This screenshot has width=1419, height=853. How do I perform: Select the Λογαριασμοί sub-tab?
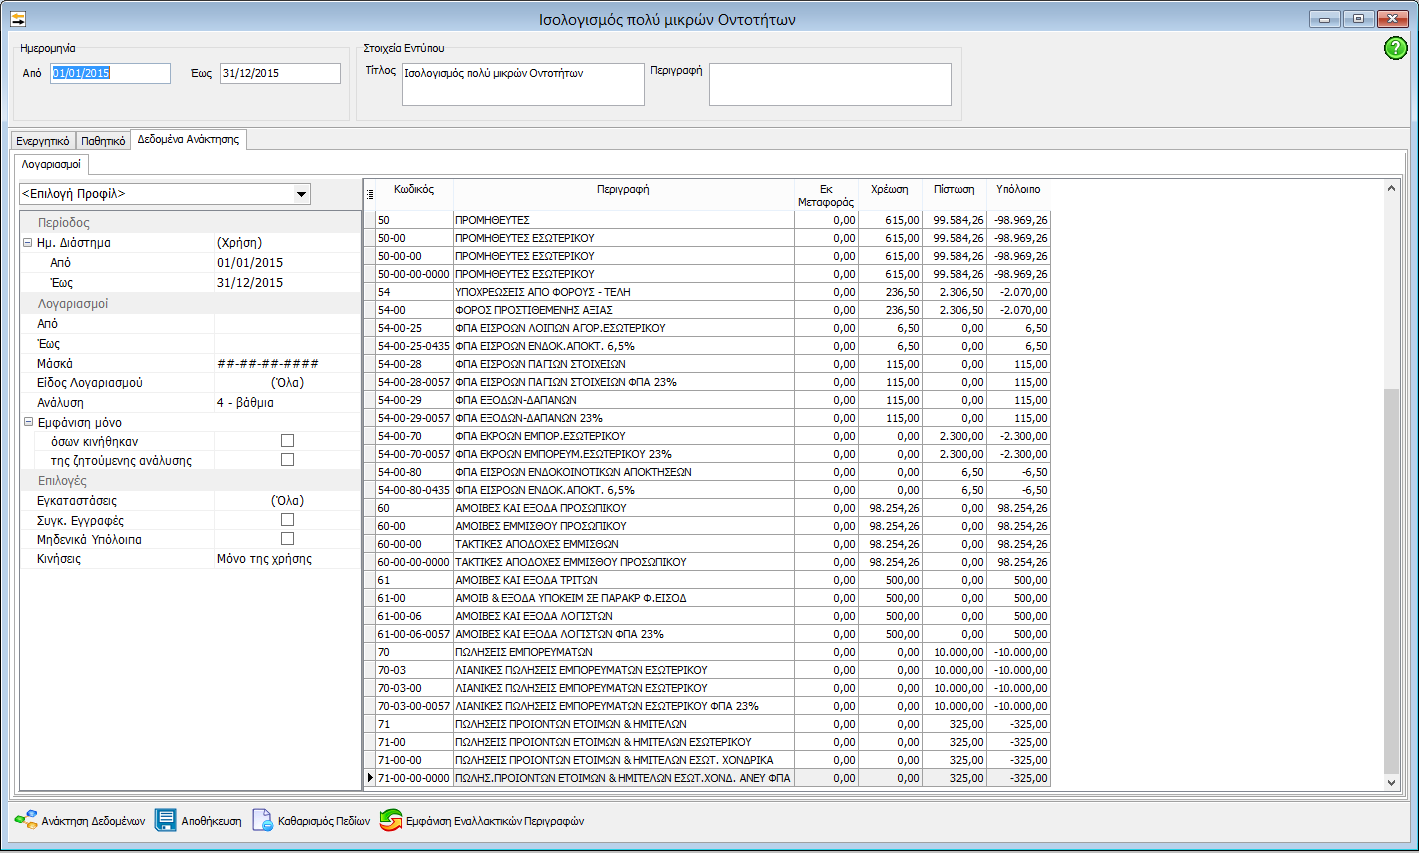(51, 164)
